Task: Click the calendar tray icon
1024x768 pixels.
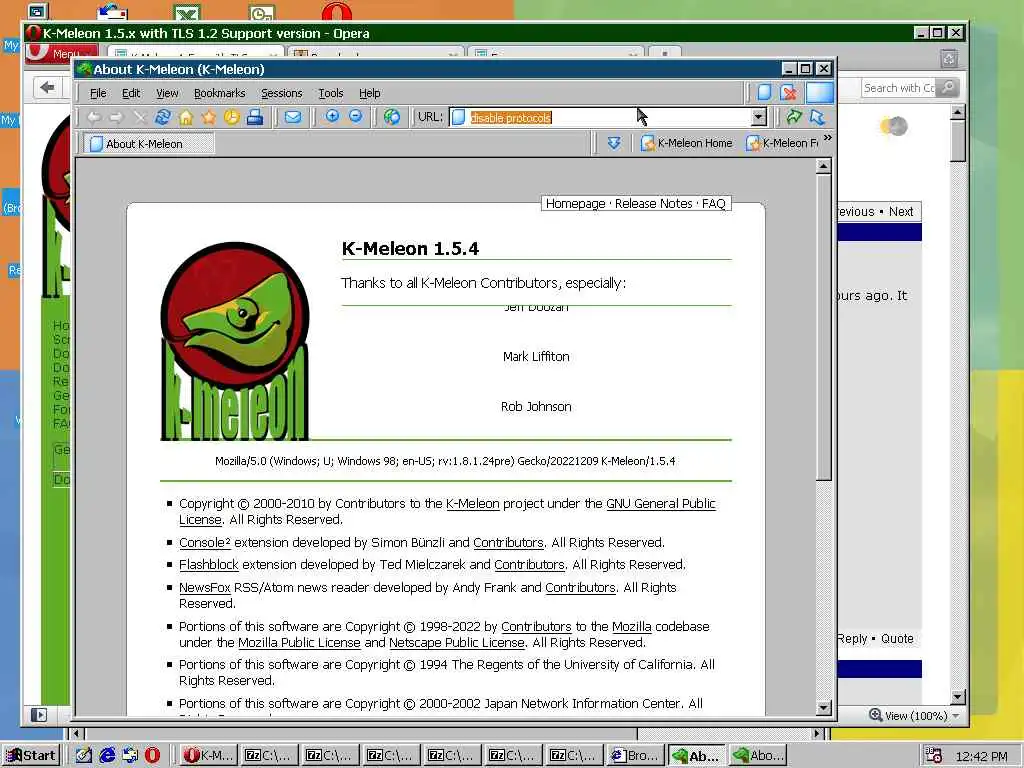Action: pyautogui.click(x=935, y=756)
